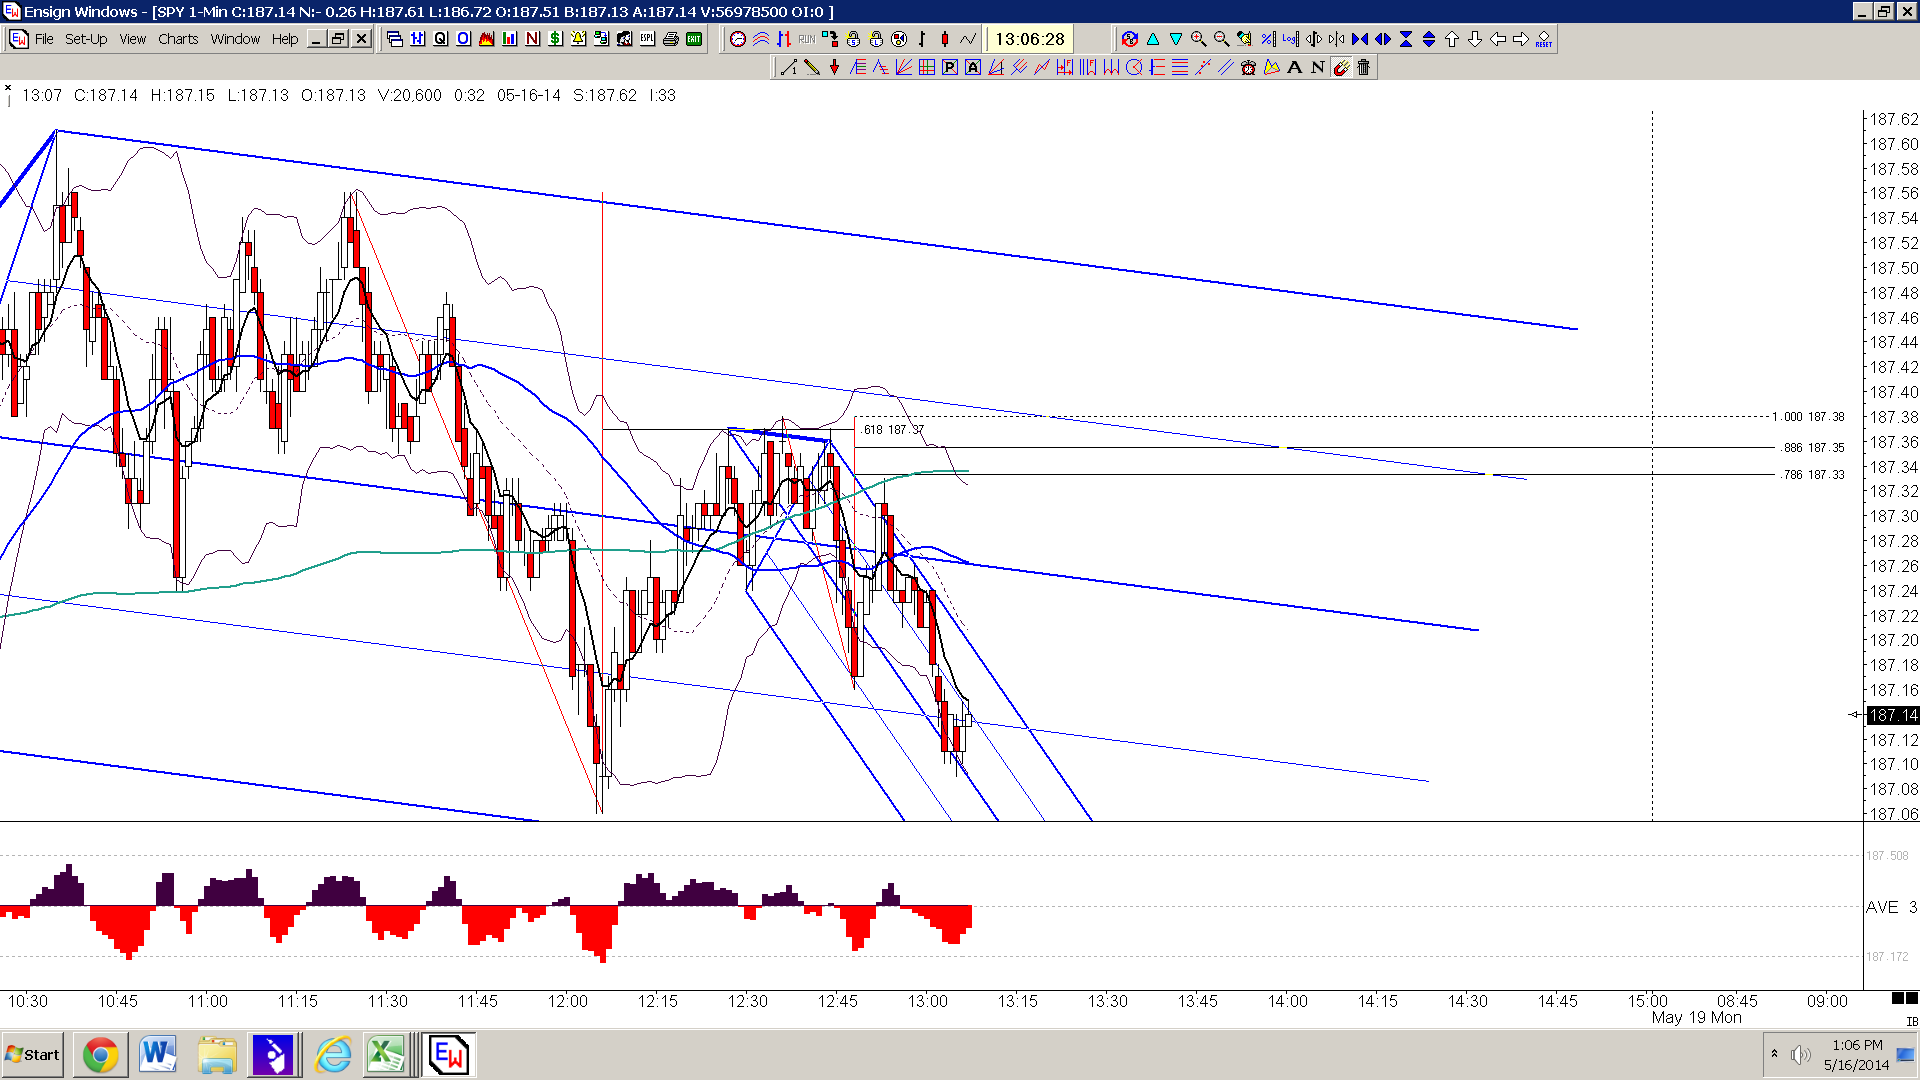The height and width of the screenshot is (1080, 1920).
Task: Switch to candlestick chart style
Action: pyautogui.click(x=945, y=39)
